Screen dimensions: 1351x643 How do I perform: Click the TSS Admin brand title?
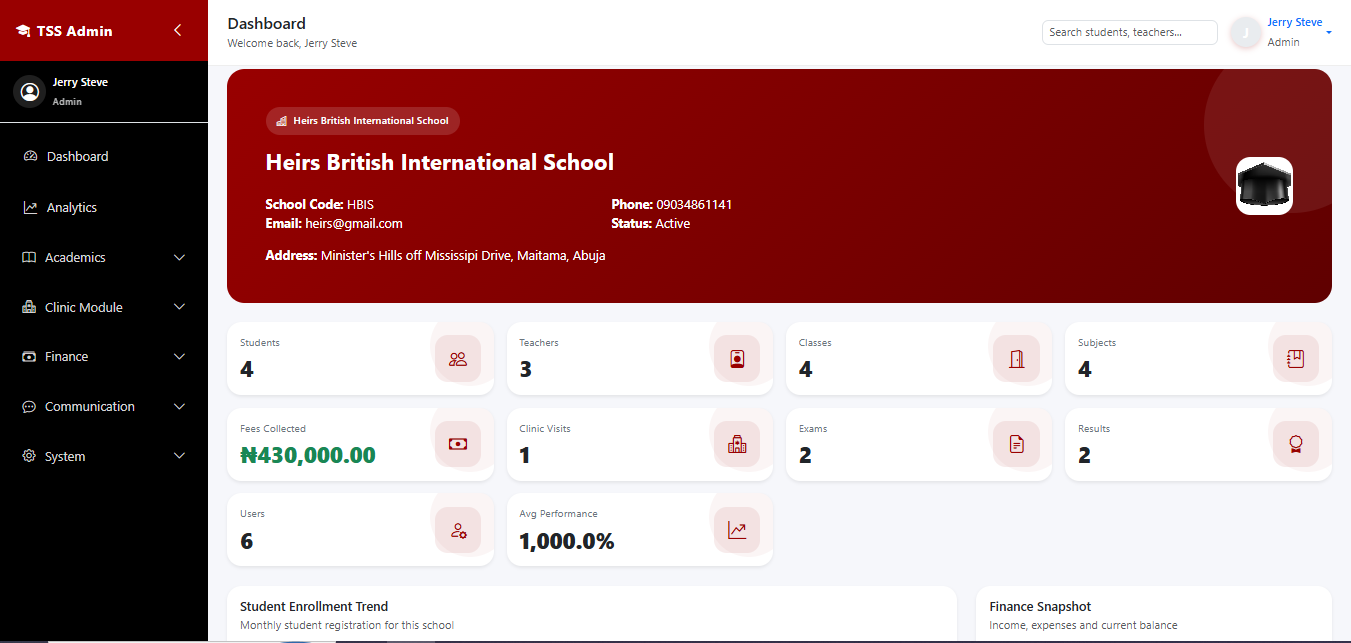click(75, 31)
